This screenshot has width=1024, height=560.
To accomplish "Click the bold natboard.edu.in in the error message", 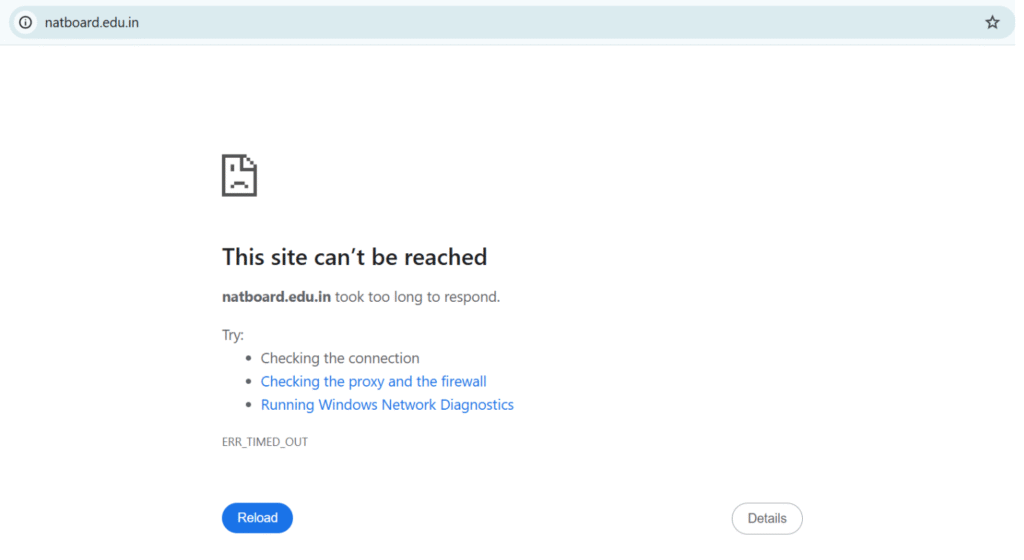I will click(276, 296).
